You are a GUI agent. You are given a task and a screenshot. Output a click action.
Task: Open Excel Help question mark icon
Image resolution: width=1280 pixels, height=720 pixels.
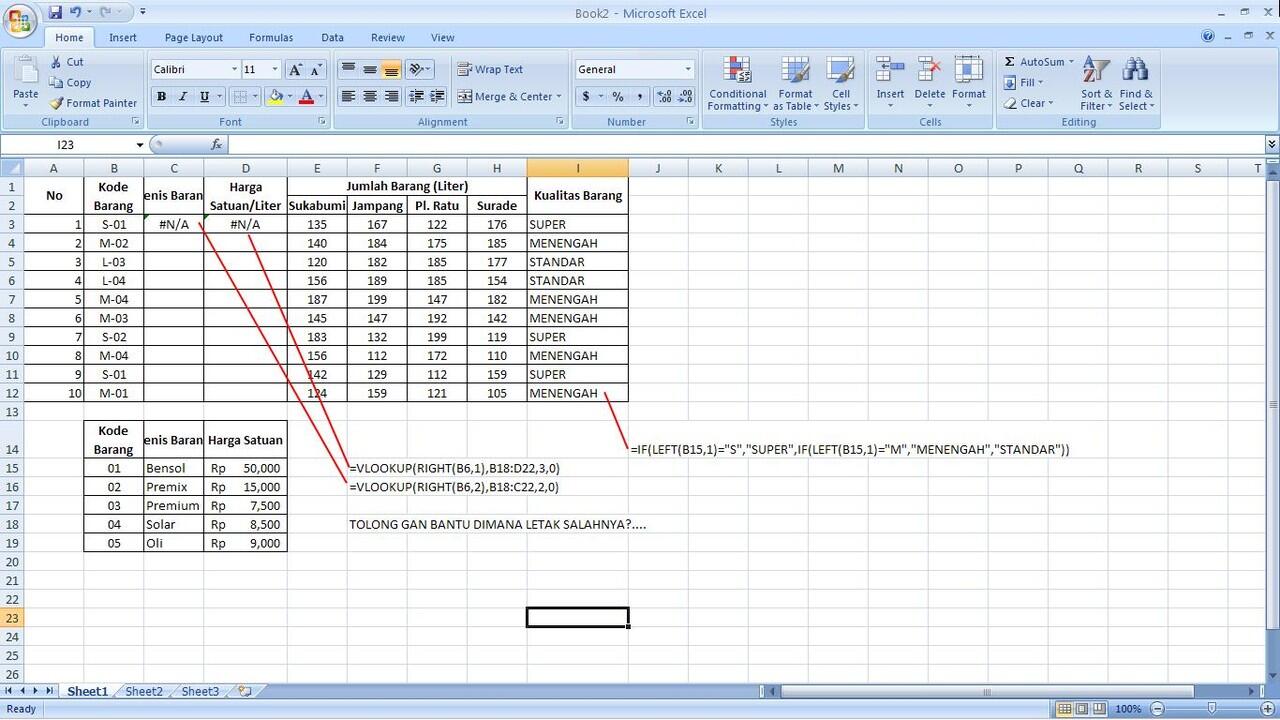click(1209, 36)
